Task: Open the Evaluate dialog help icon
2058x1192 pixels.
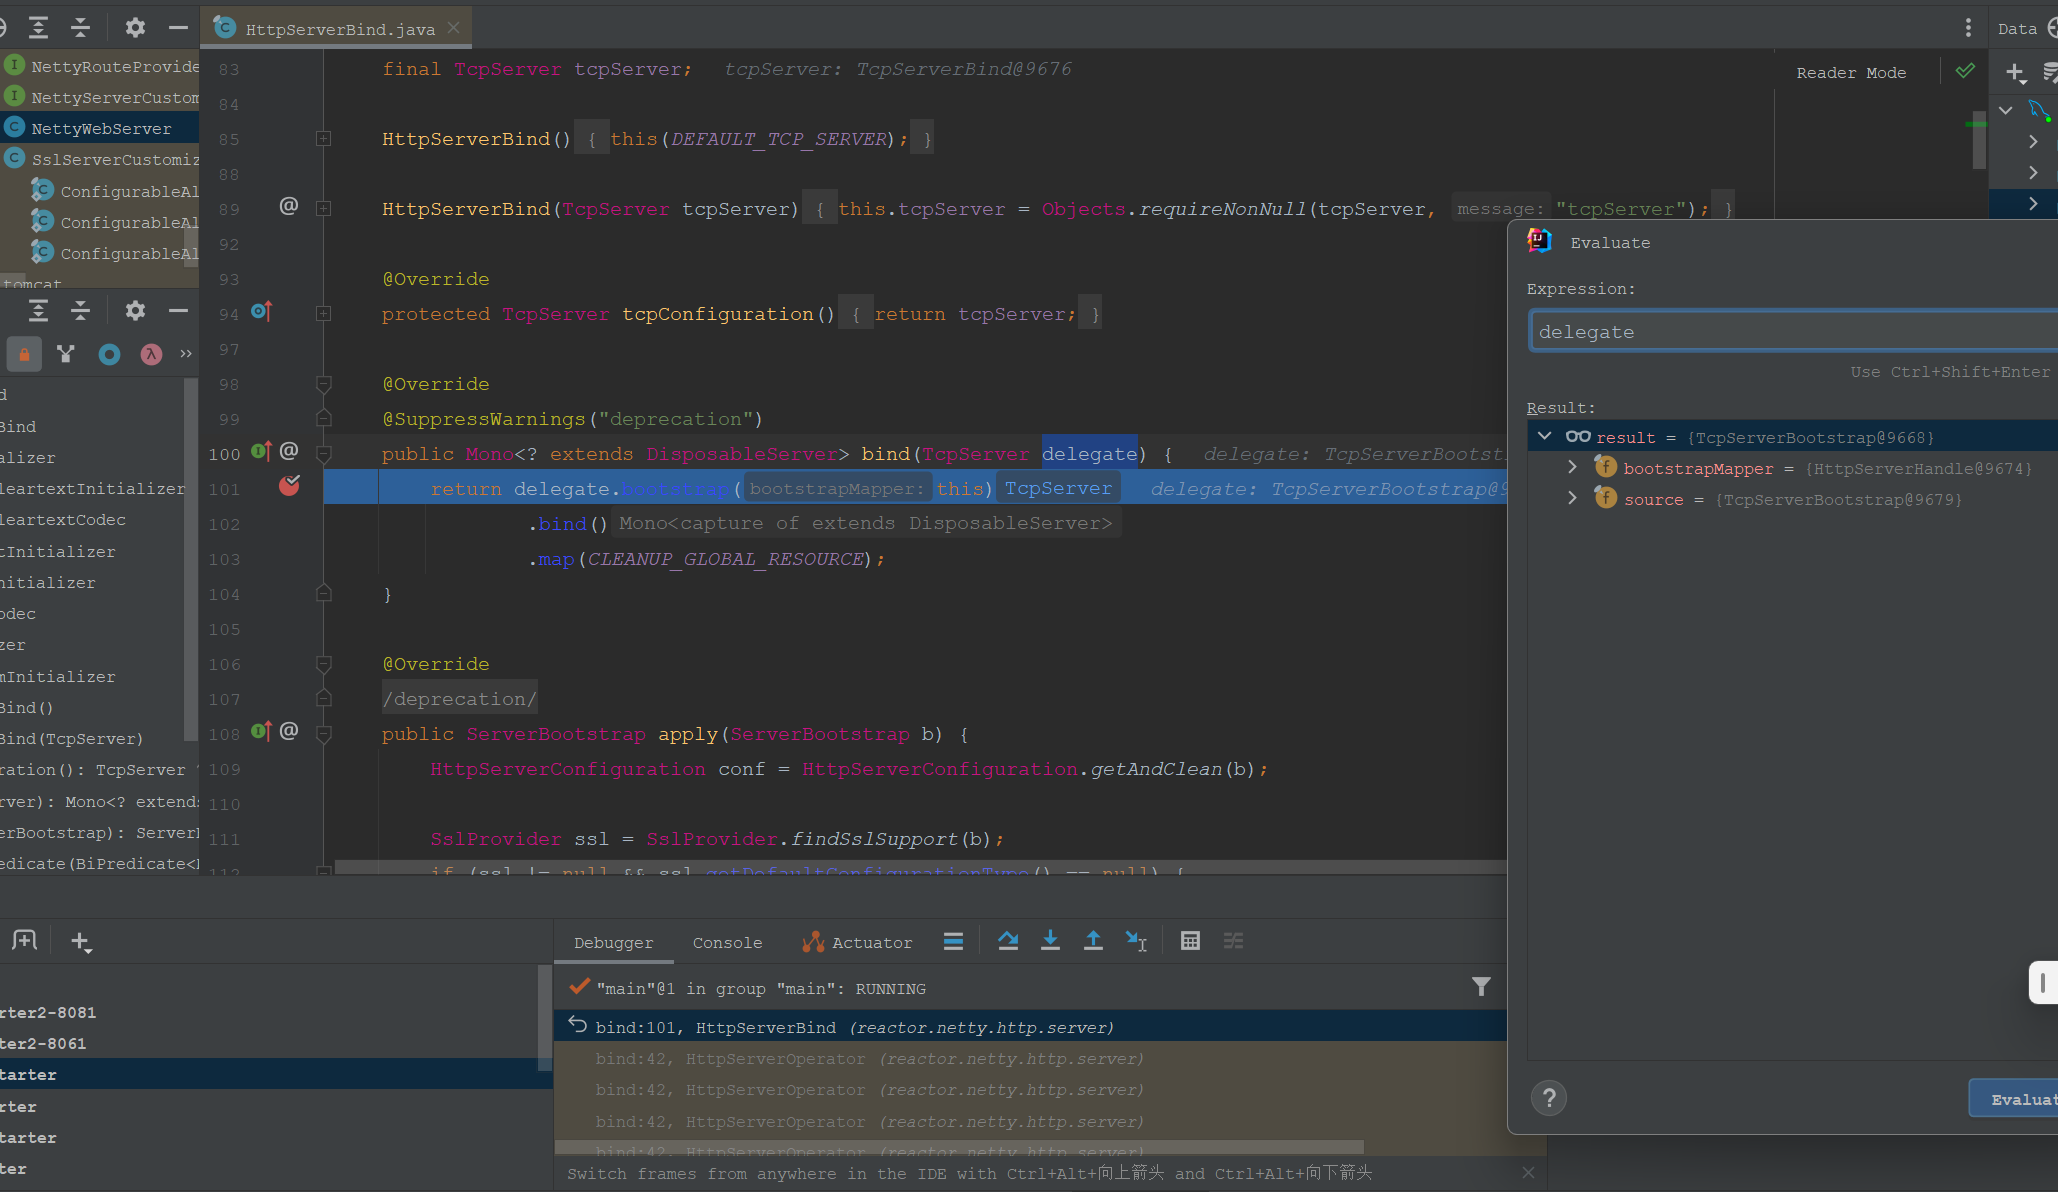Action: (x=1549, y=1098)
